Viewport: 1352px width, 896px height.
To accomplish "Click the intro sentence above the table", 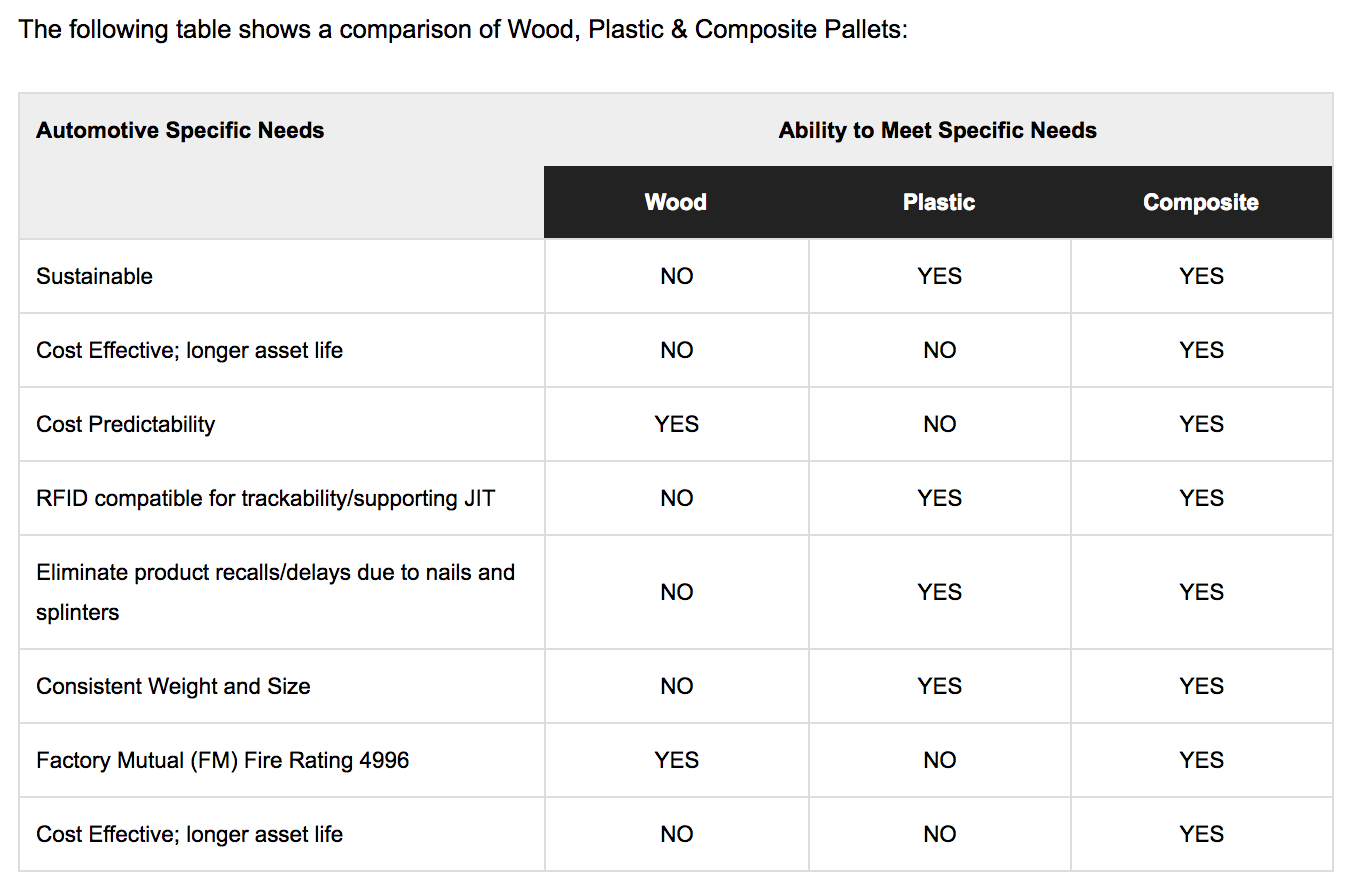I will pyautogui.click(x=463, y=29).
